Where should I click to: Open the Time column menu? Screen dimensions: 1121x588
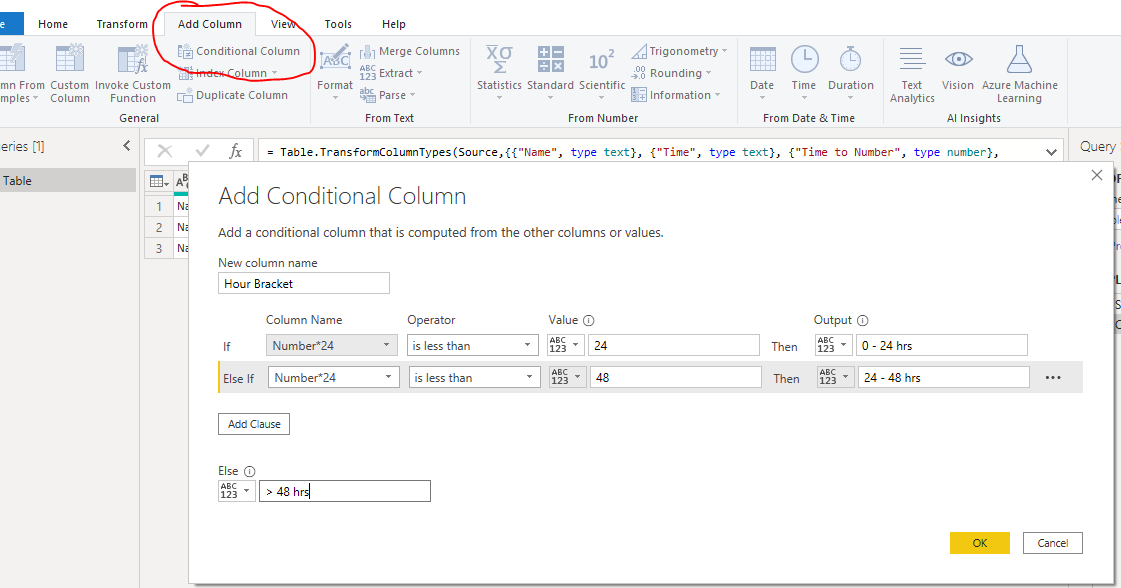804,72
